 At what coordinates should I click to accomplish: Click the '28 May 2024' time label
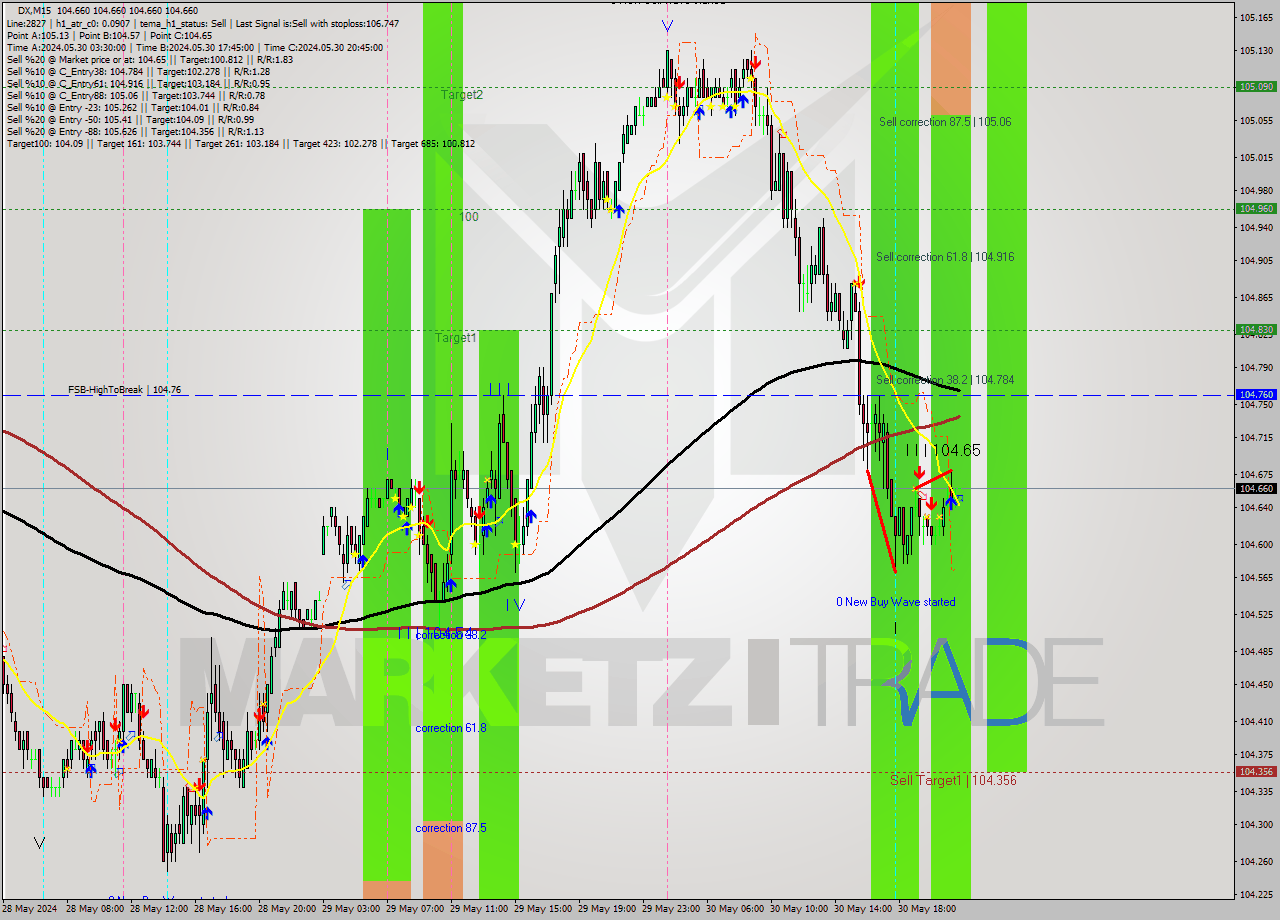pyautogui.click(x=31, y=909)
